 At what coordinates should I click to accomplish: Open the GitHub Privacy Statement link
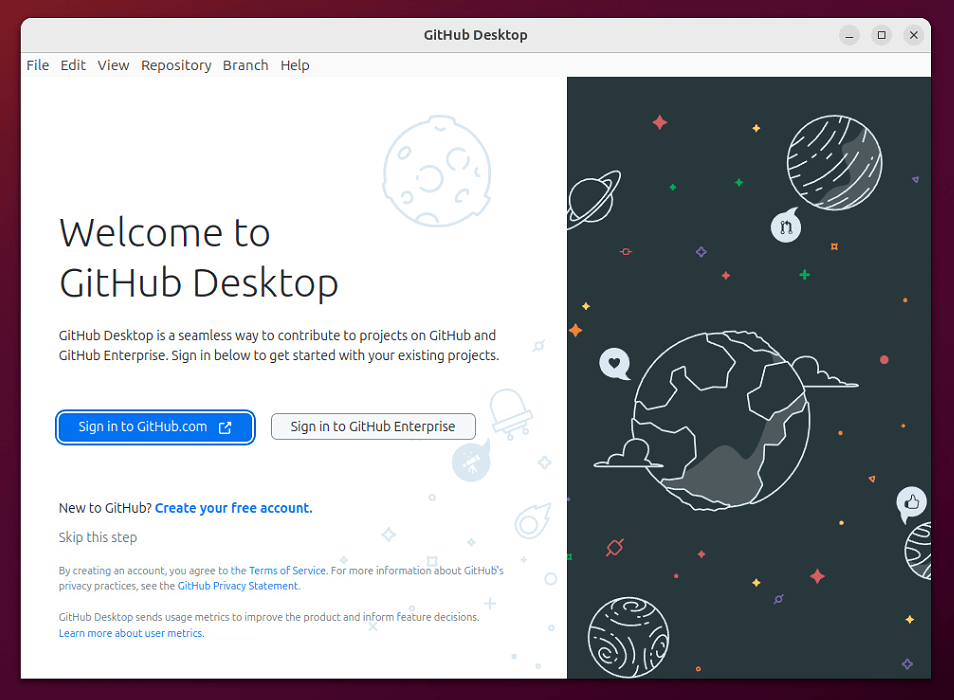238,586
